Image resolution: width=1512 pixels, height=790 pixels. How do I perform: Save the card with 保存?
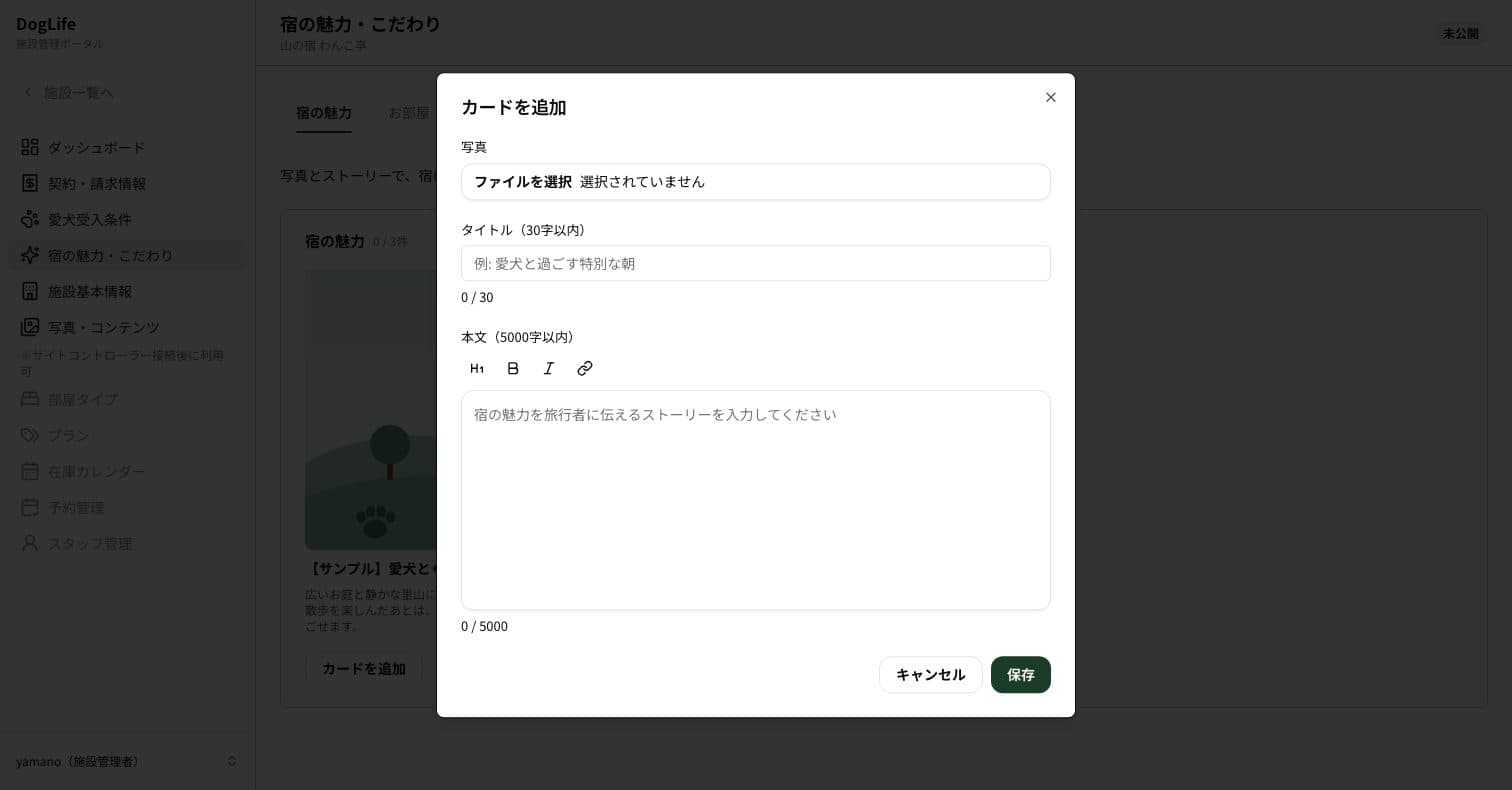(1021, 675)
